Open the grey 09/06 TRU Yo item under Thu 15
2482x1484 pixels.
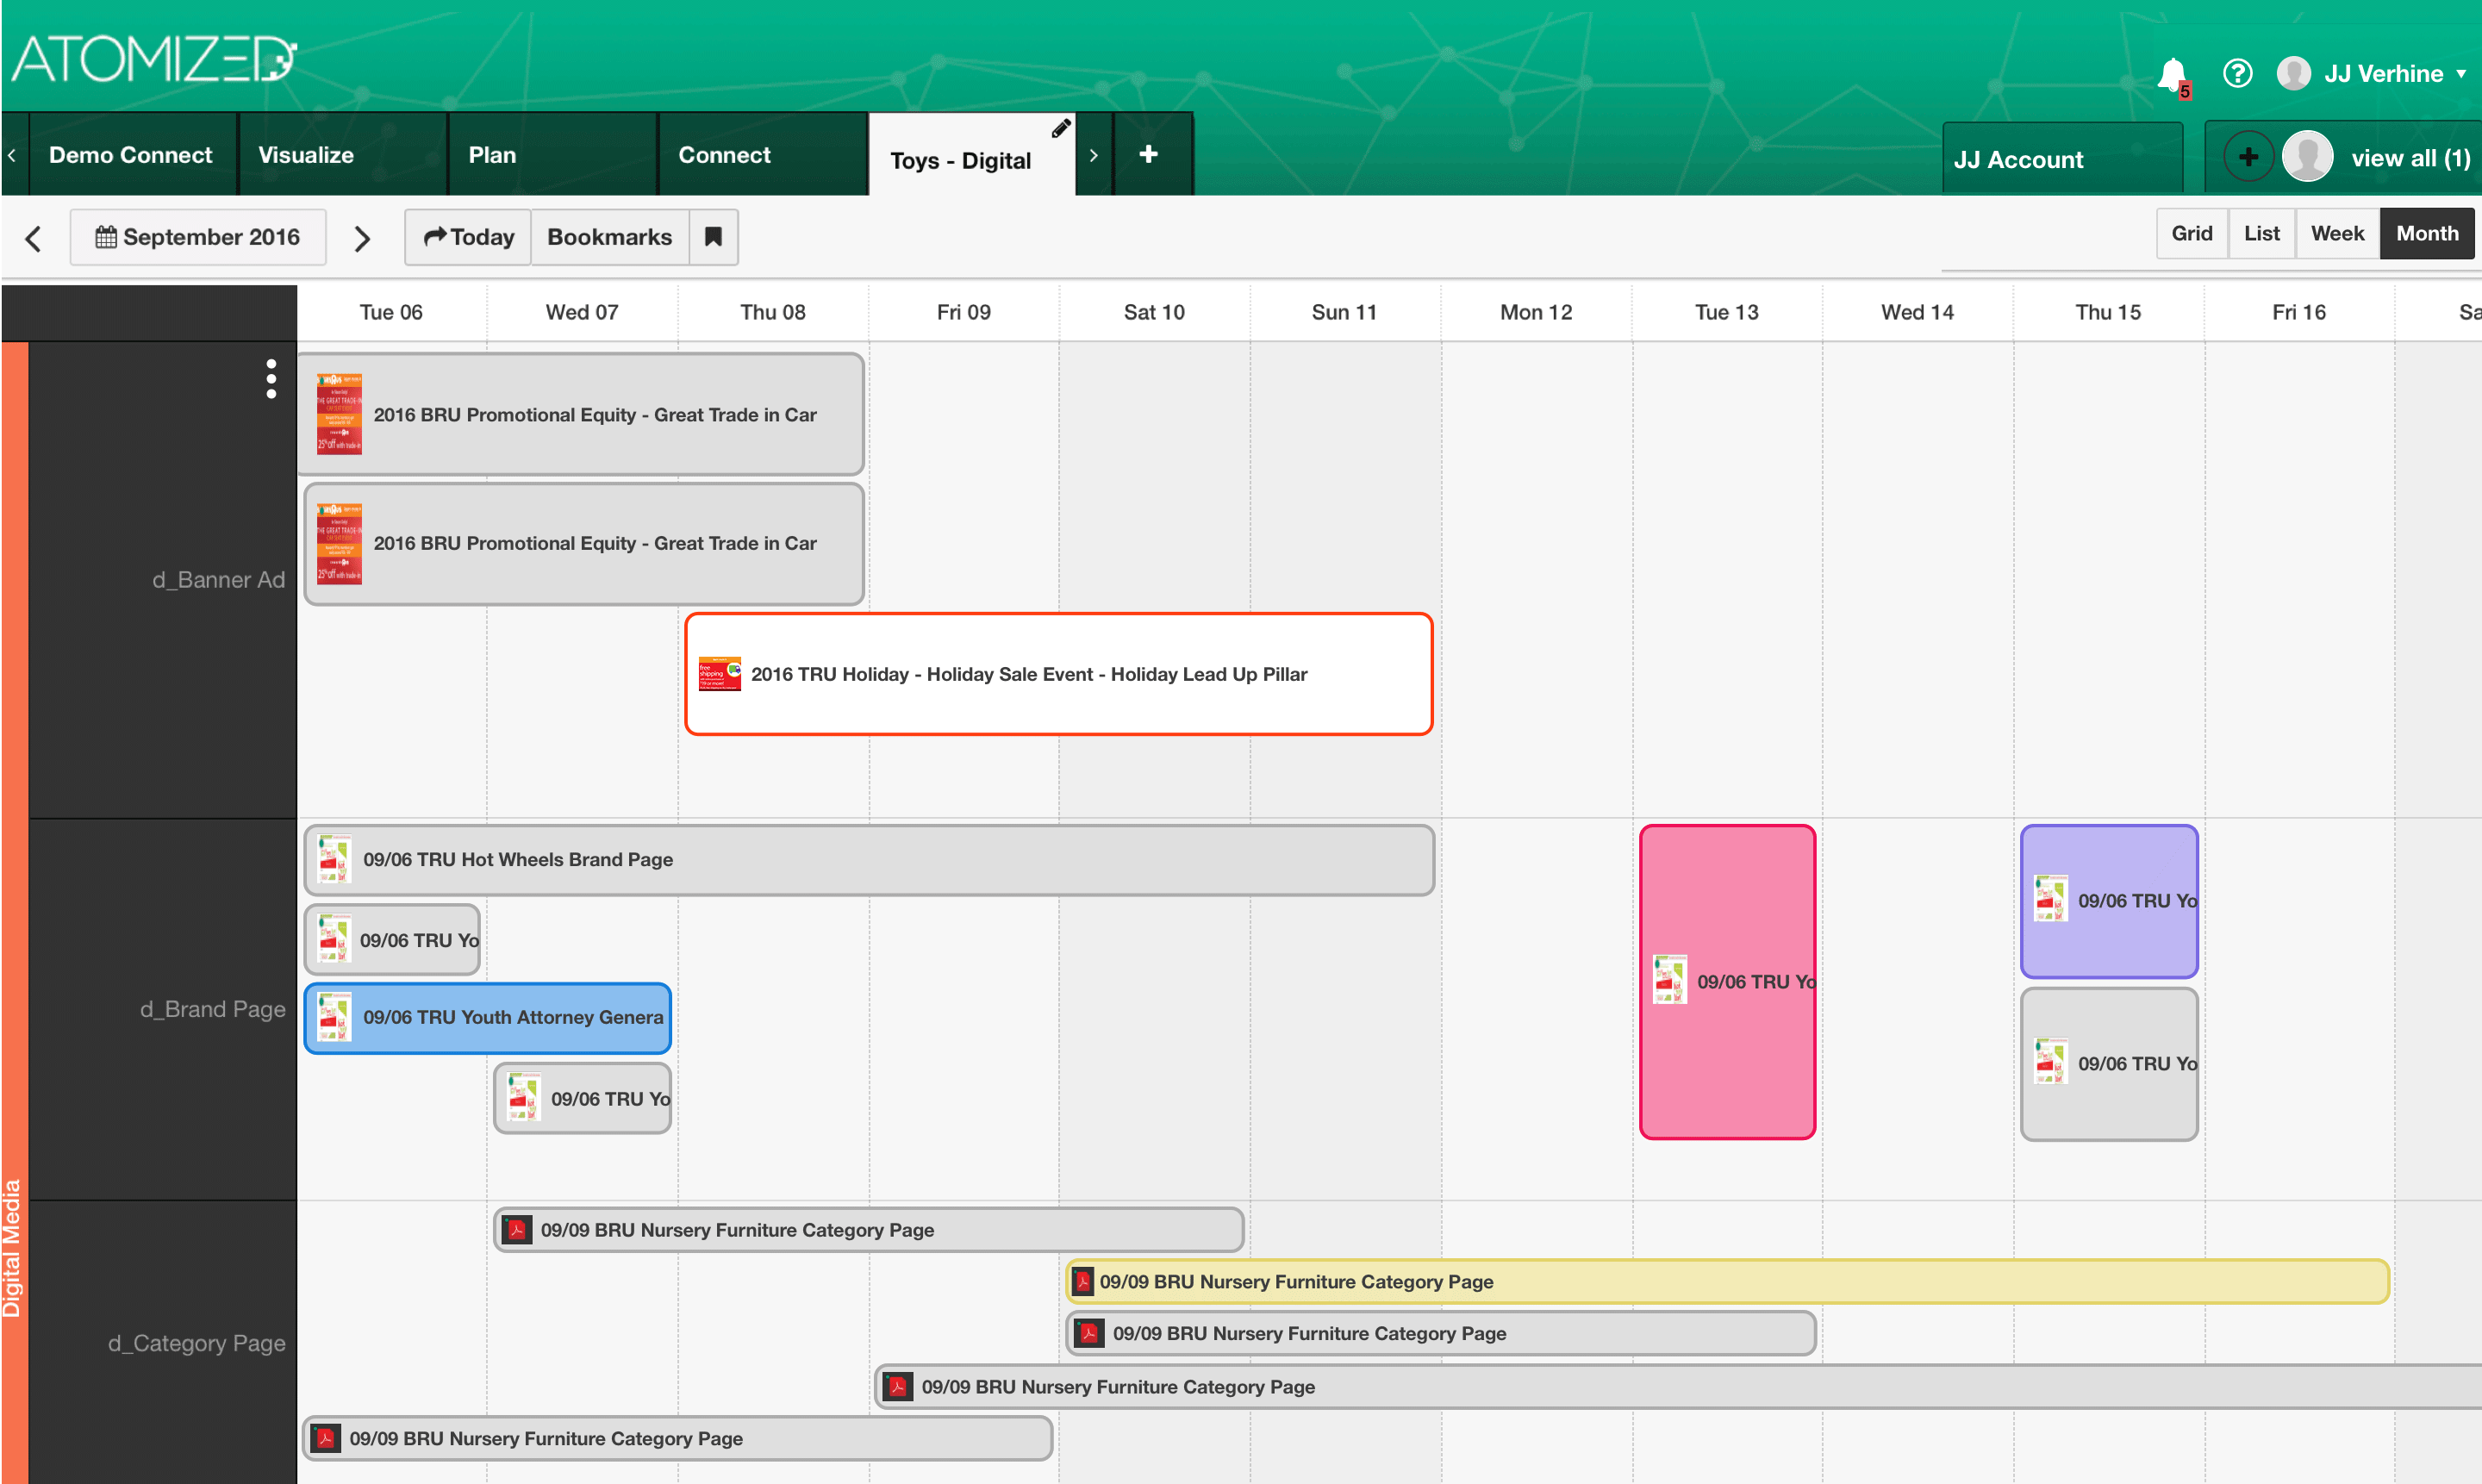[2108, 1063]
